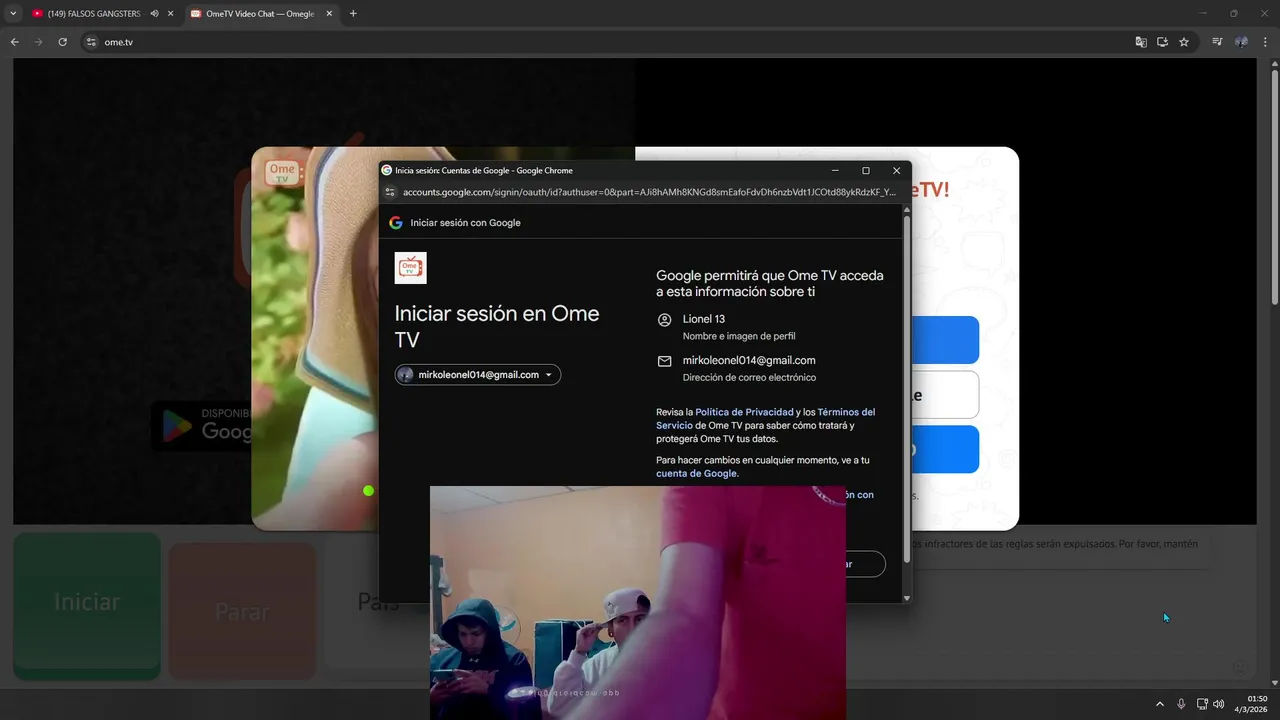This screenshot has height=720, width=1280.
Task: Open the taskbar clock and date
Action: (1251, 704)
